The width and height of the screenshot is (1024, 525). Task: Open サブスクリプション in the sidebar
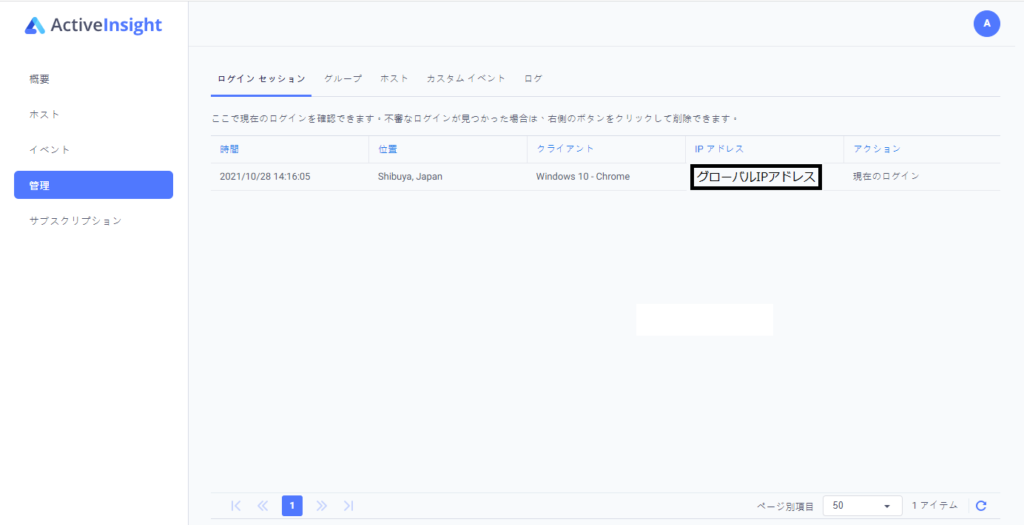pyautogui.click(x=76, y=221)
